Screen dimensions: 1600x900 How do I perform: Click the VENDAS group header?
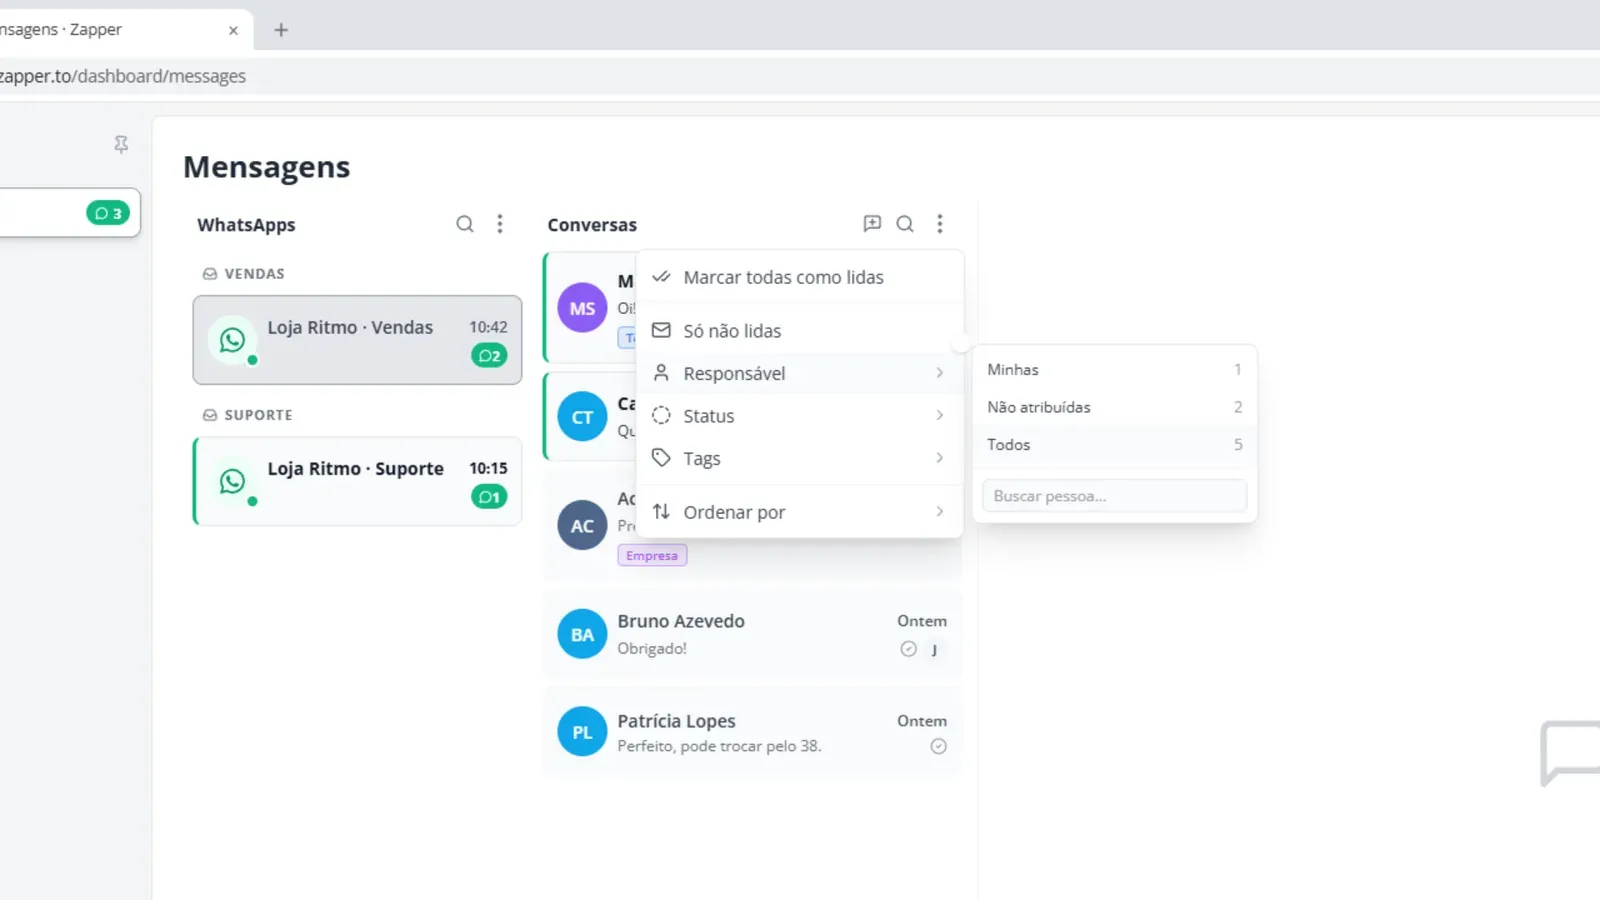pyautogui.click(x=244, y=274)
